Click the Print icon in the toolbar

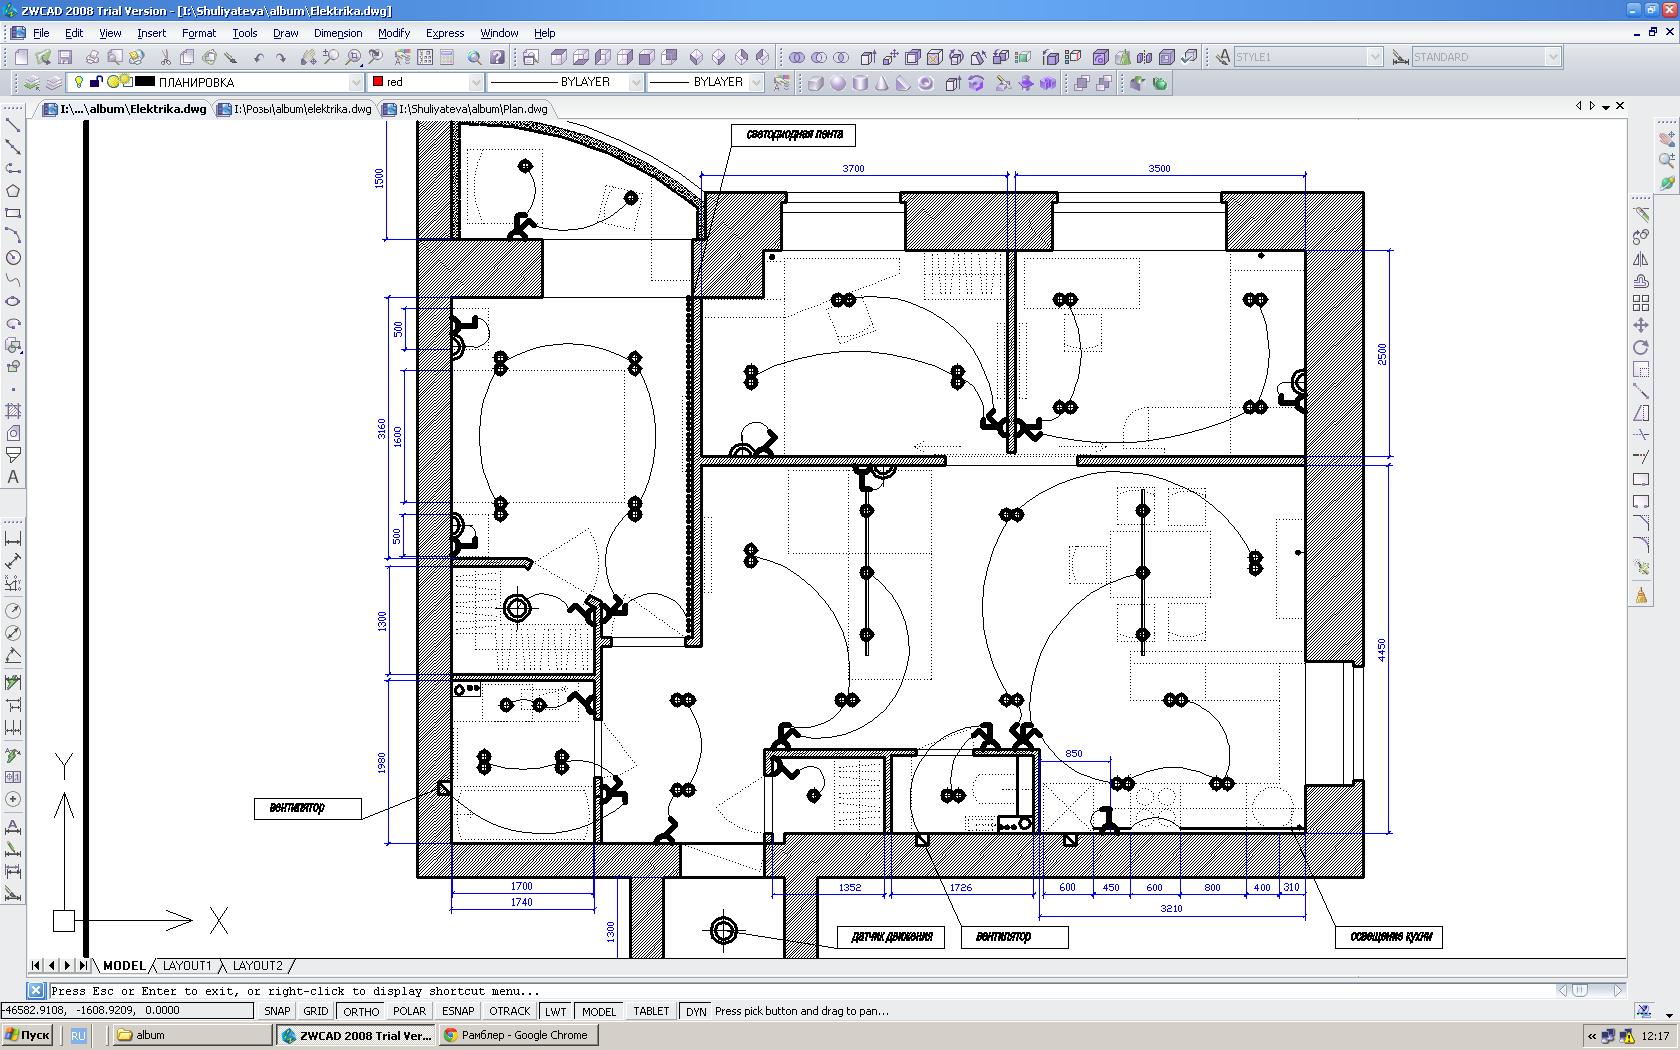(92, 57)
